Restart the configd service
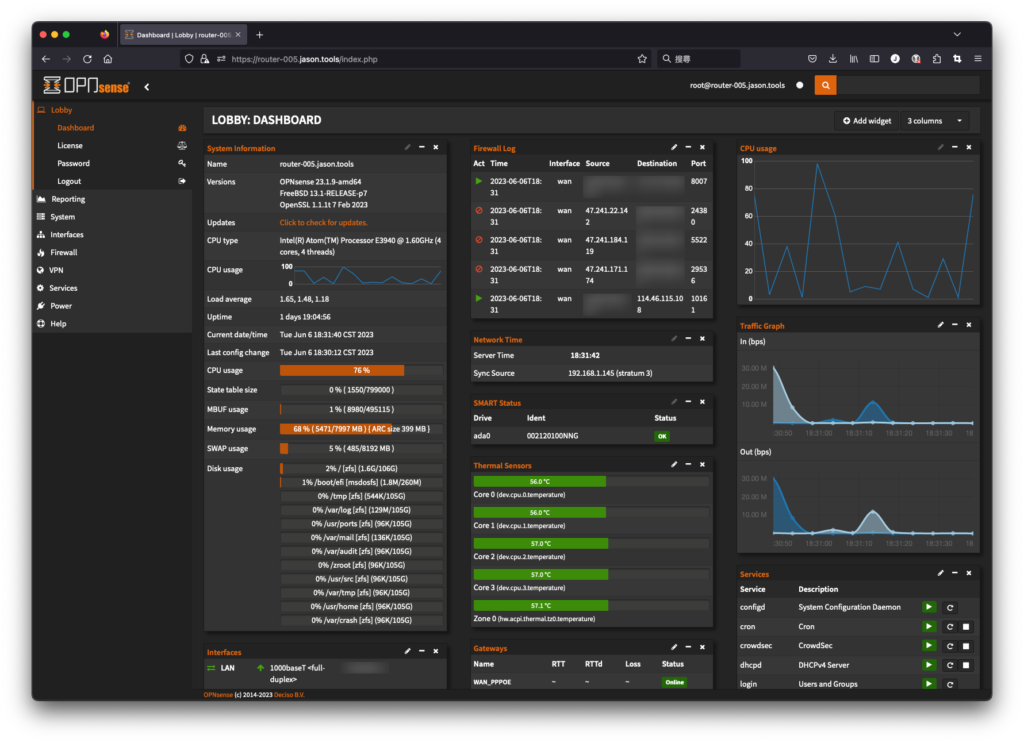Viewport: 1024px width, 743px height. click(950, 608)
